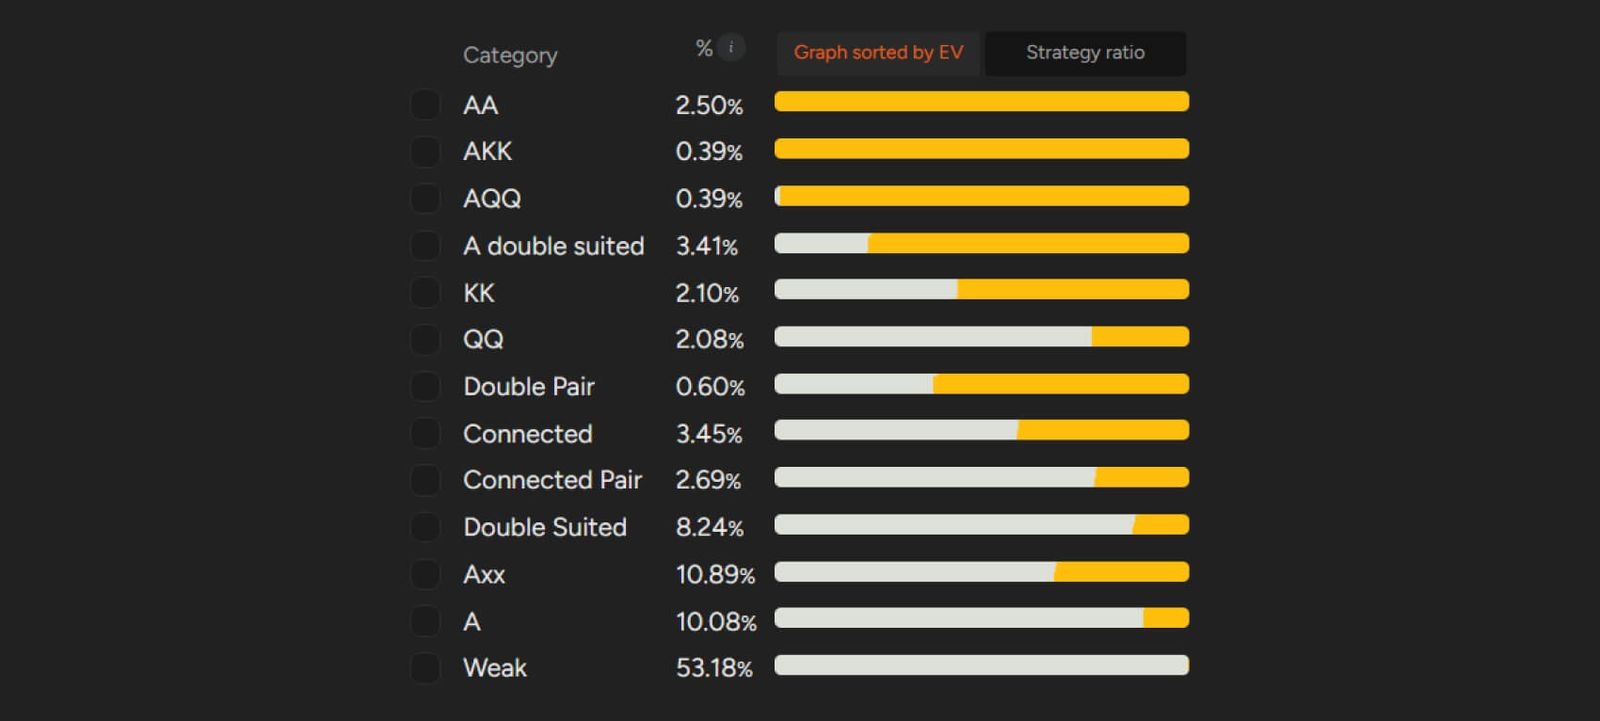
Task: Toggle the AKK category checkbox
Action: click(425, 152)
